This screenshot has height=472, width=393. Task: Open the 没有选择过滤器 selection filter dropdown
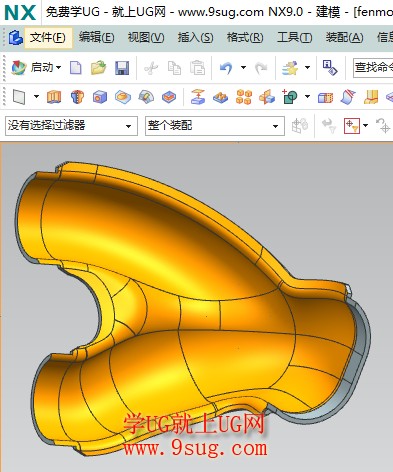71,126
